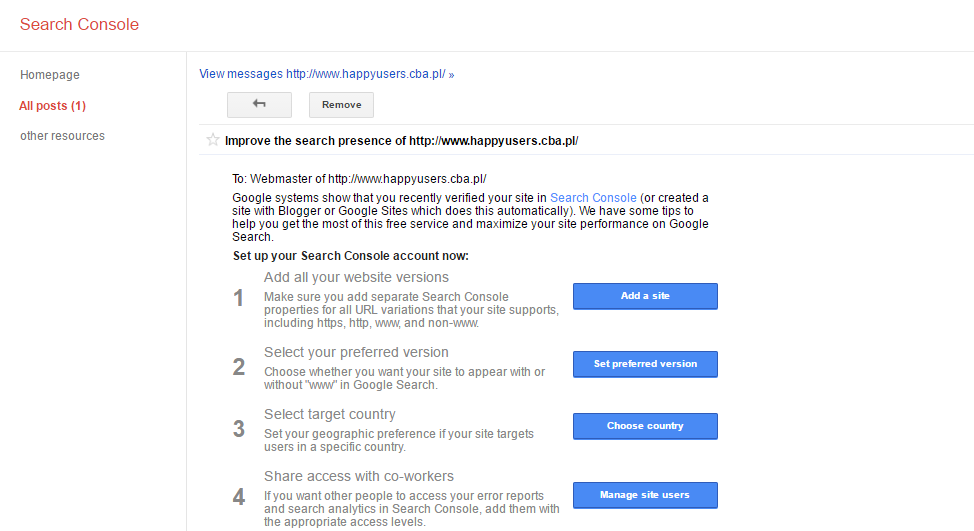Follow the Search Console inline link

(x=593, y=197)
